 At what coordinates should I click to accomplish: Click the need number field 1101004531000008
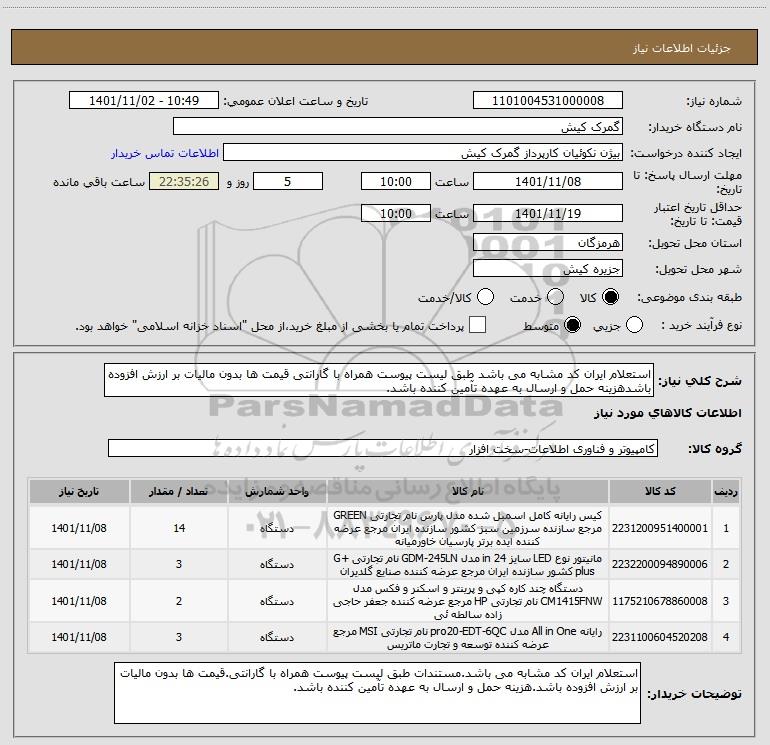[548, 101]
